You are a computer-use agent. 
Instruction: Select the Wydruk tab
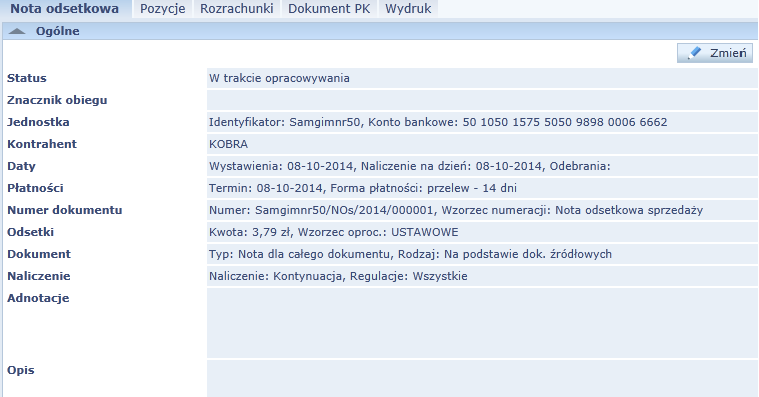click(408, 9)
